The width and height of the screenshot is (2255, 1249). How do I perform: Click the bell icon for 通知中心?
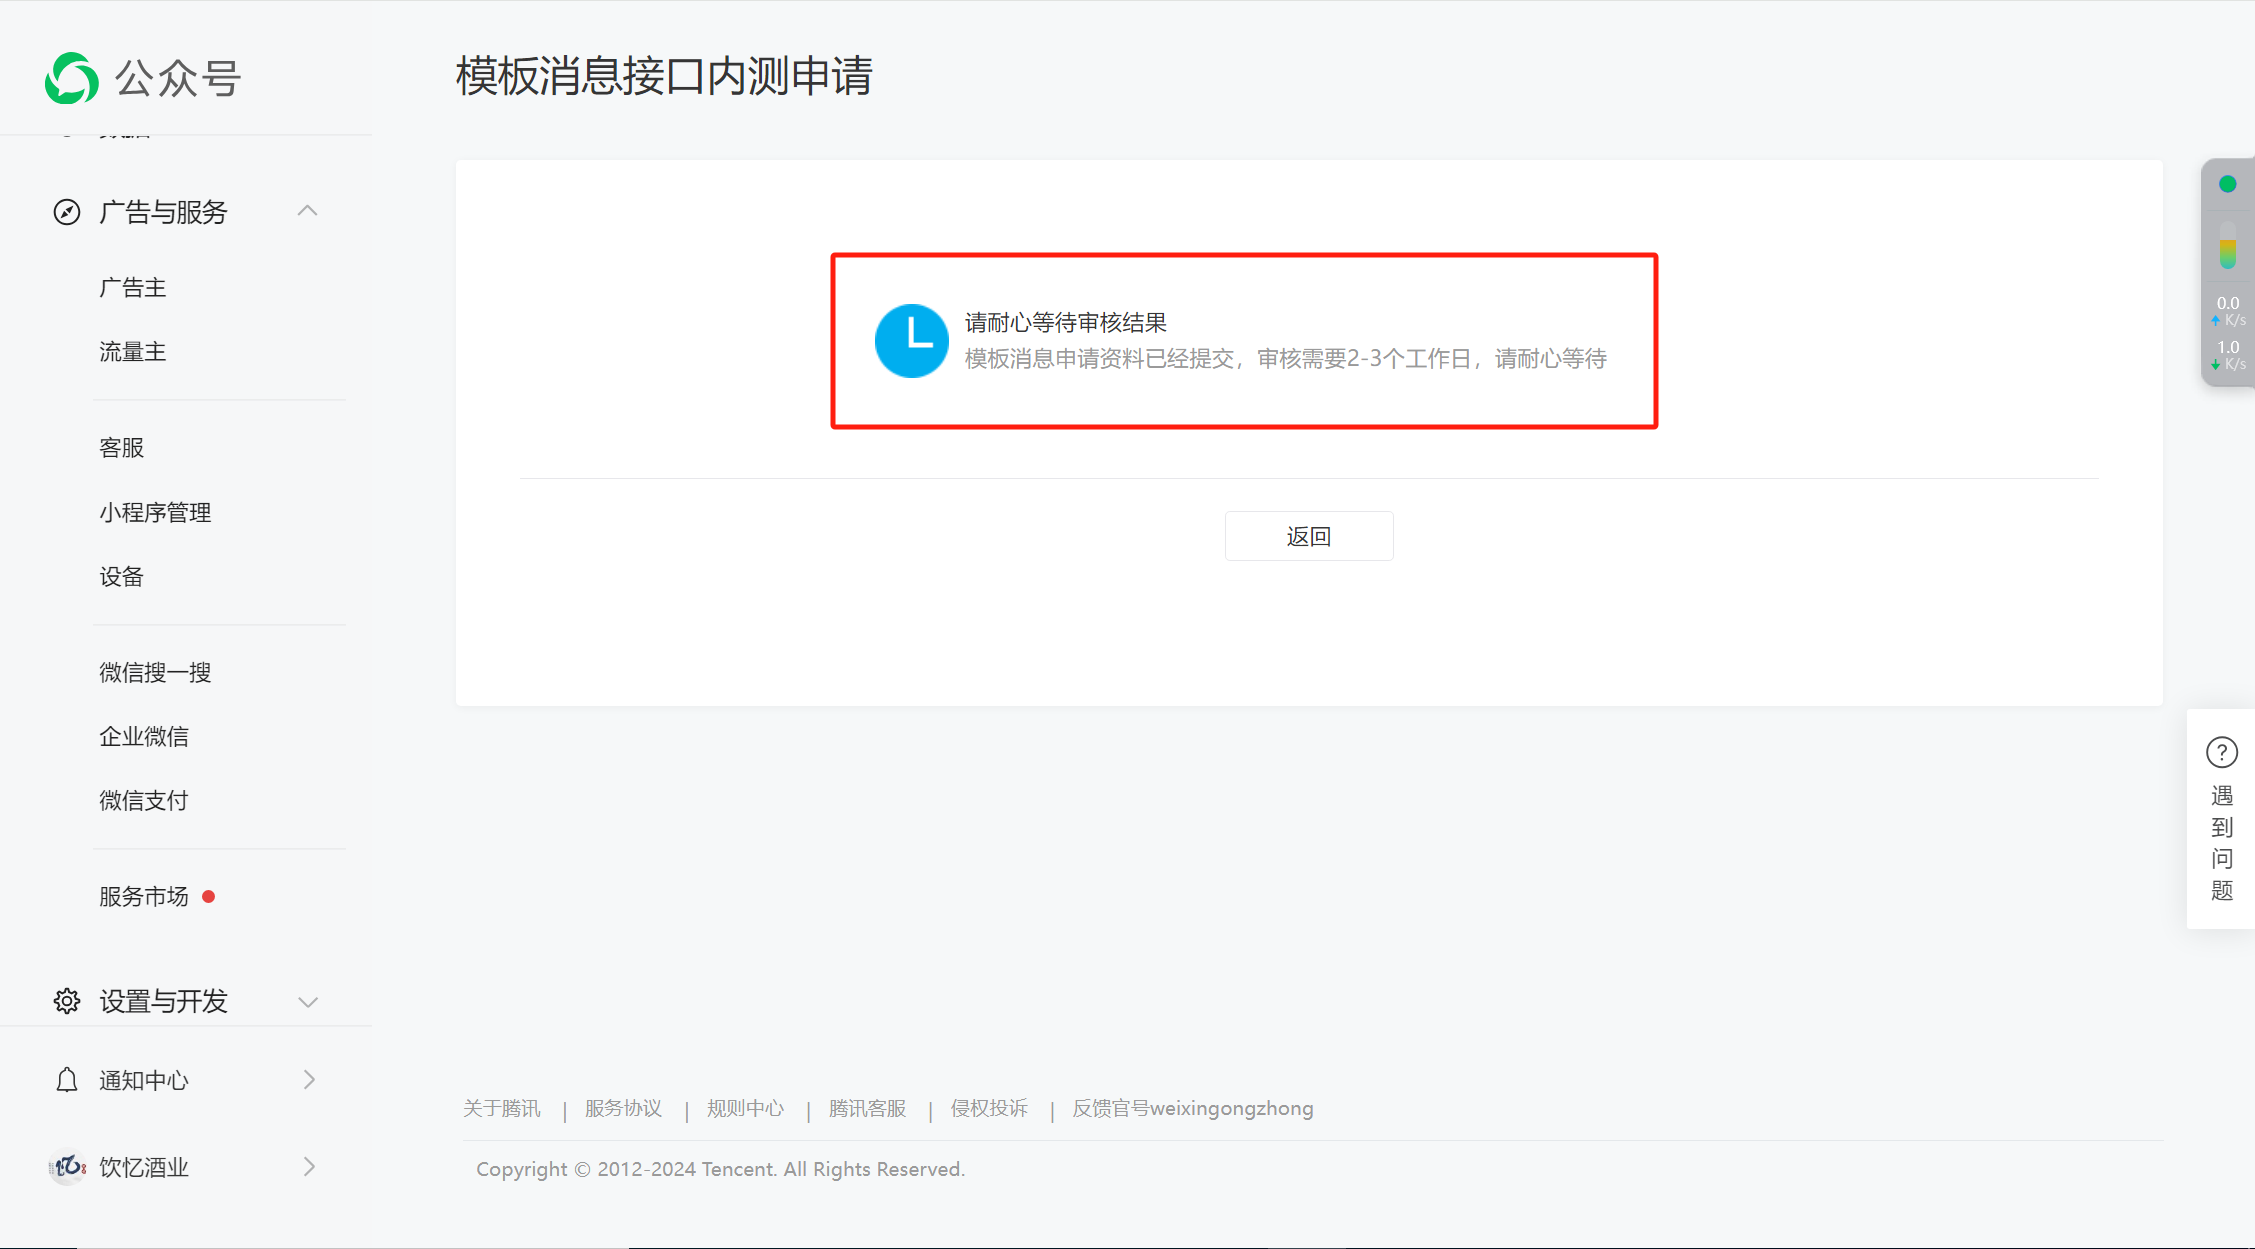click(67, 1080)
